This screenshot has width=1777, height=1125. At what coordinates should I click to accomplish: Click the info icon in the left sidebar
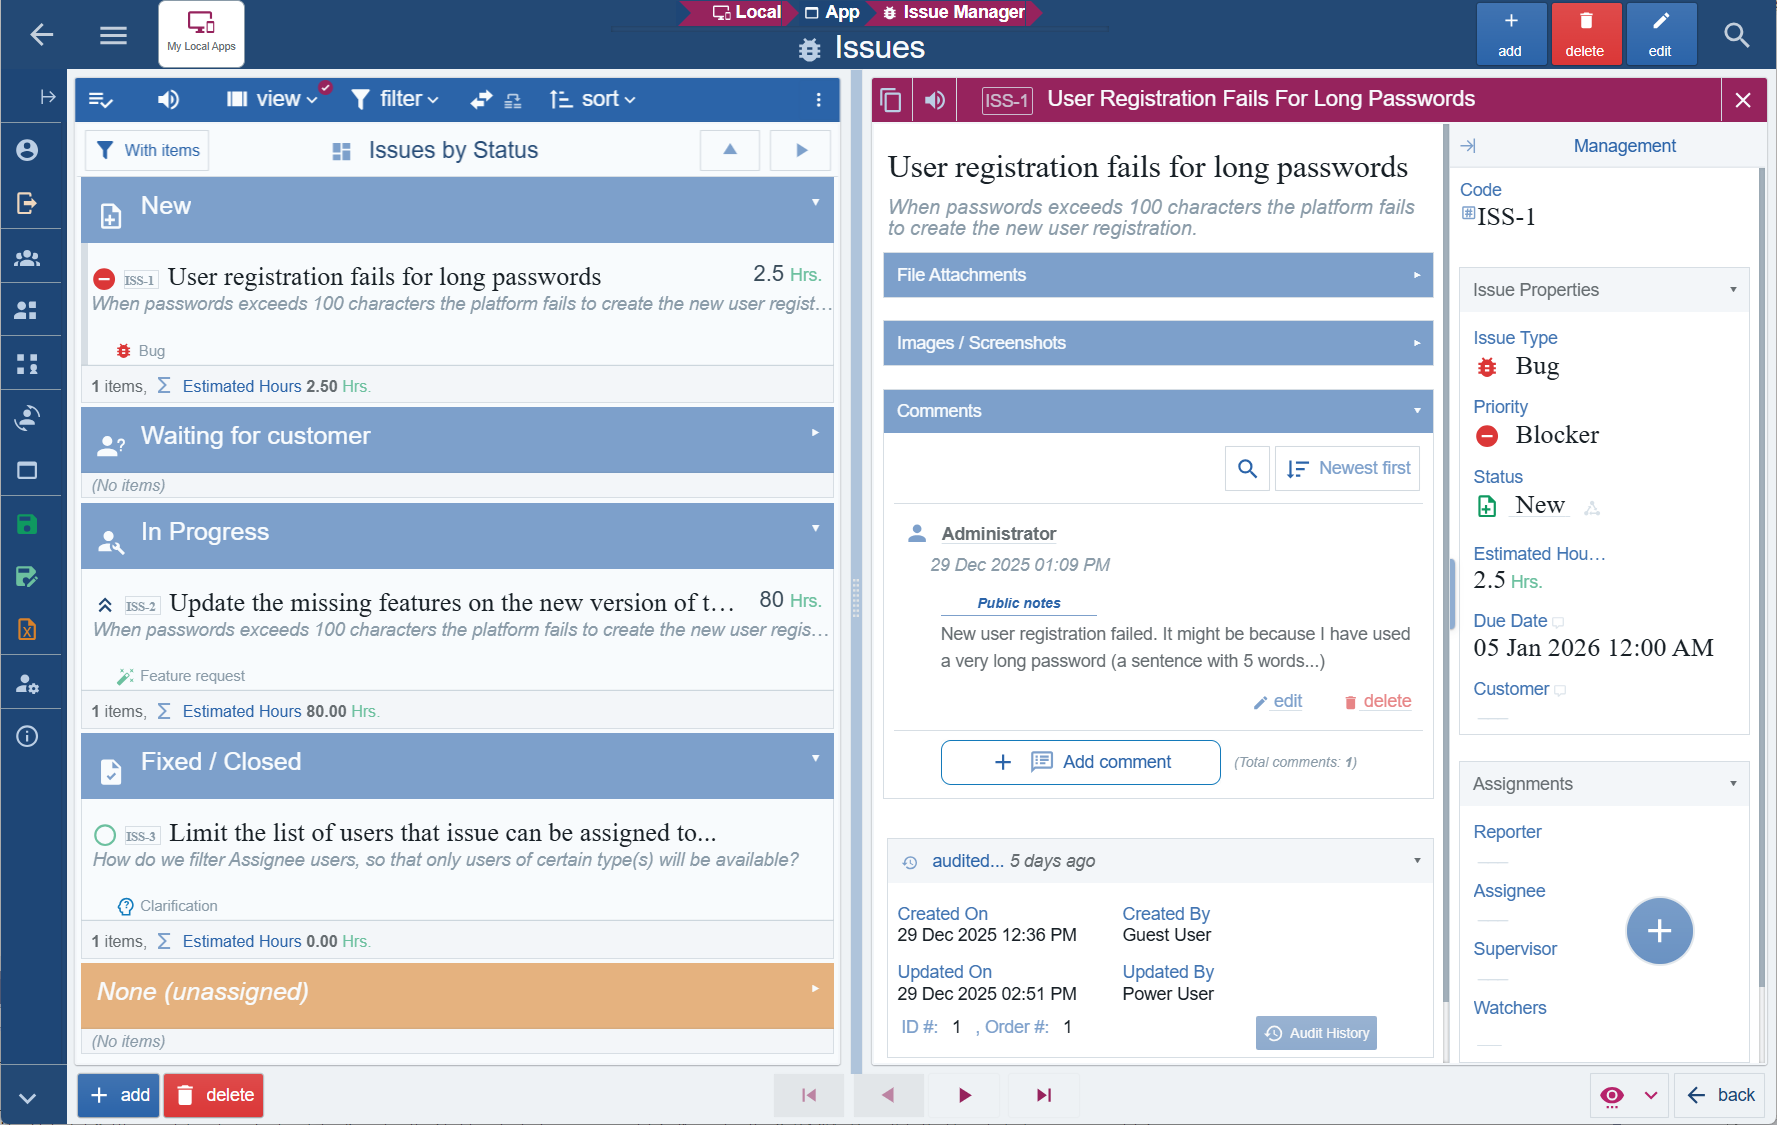29,736
